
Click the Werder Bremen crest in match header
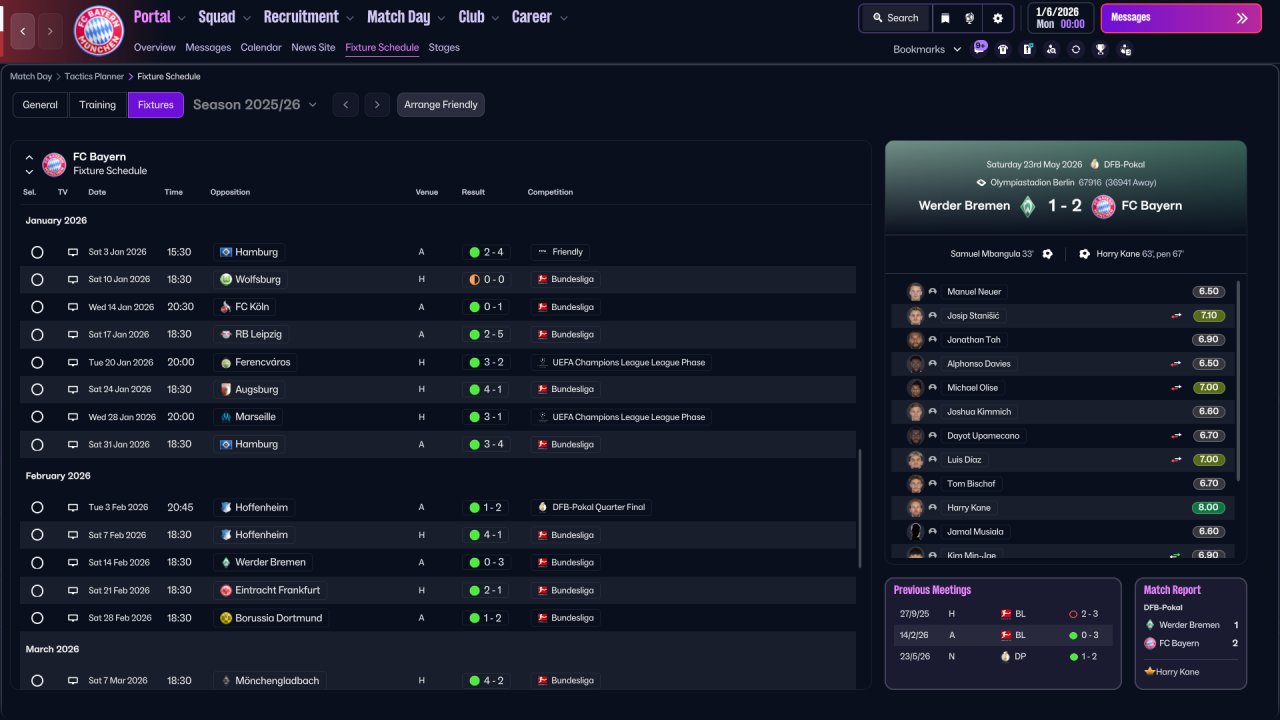(1027, 206)
